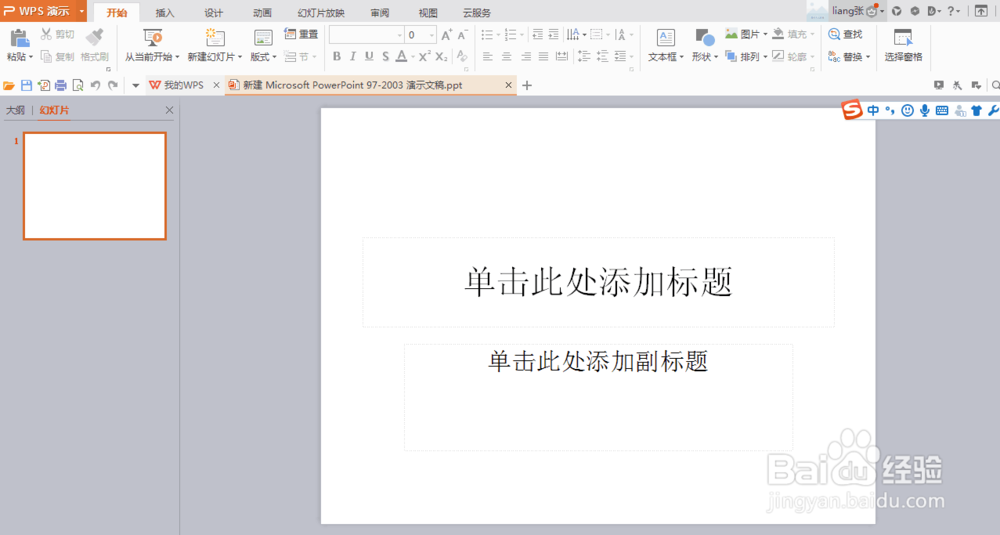1000x535 pixels.
Task: Justify the text alignment
Action: click(x=543, y=57)
